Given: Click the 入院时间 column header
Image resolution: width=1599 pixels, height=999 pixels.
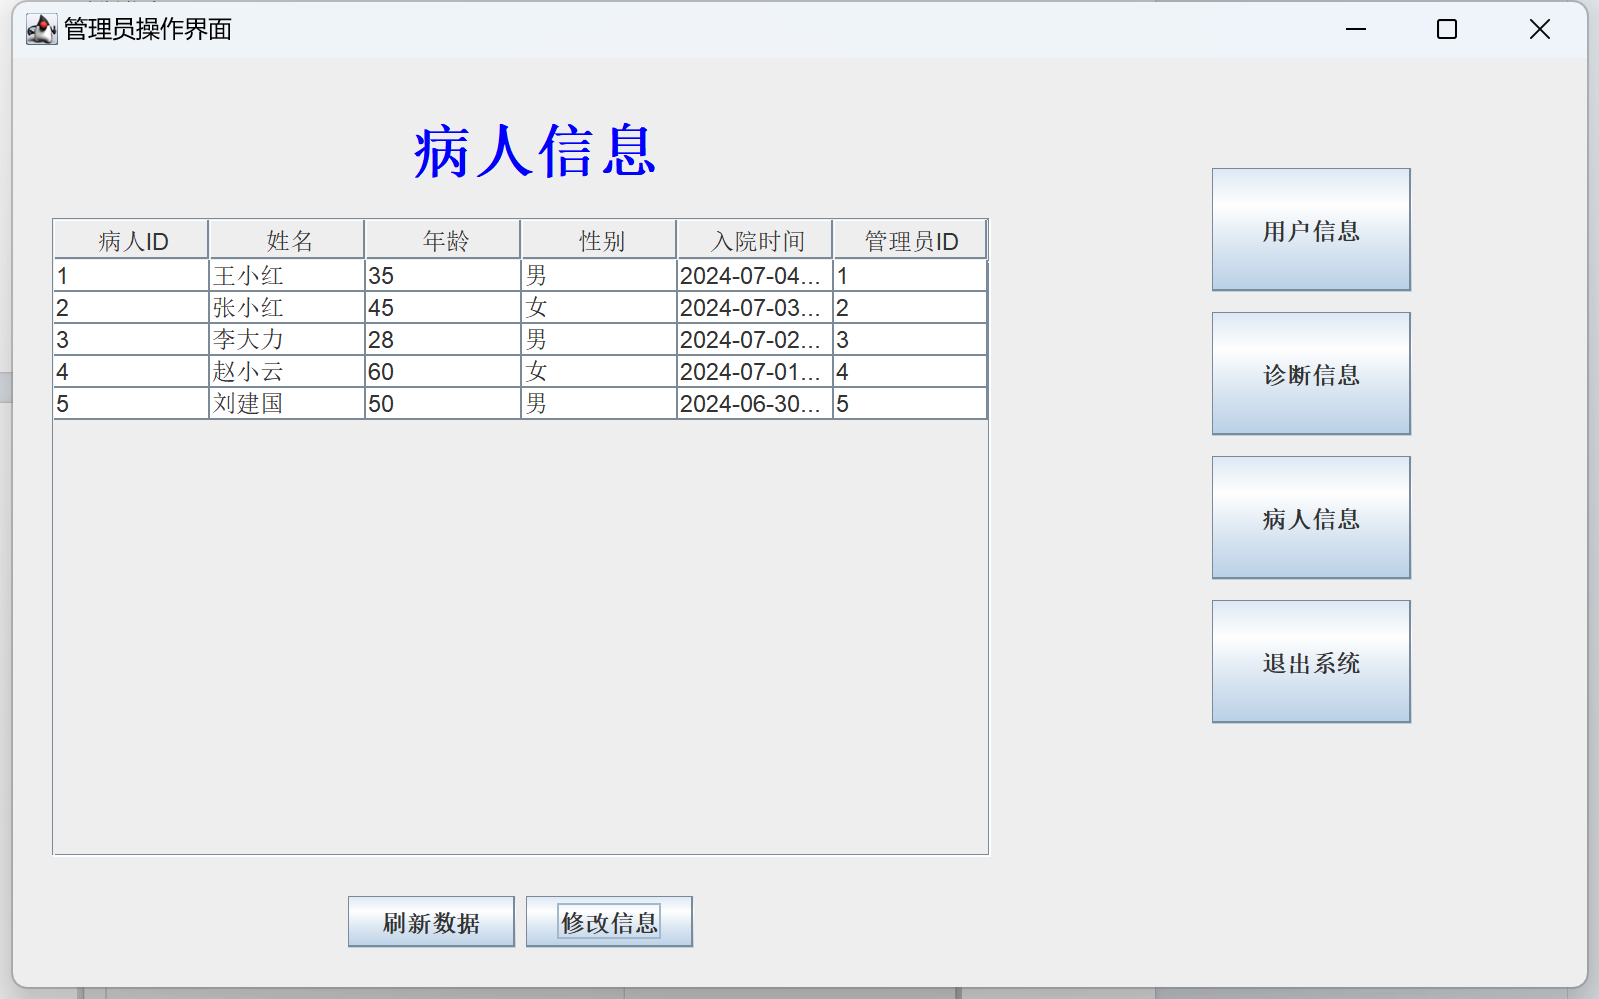Looking at the screenshot, I should tap(755, 241).
